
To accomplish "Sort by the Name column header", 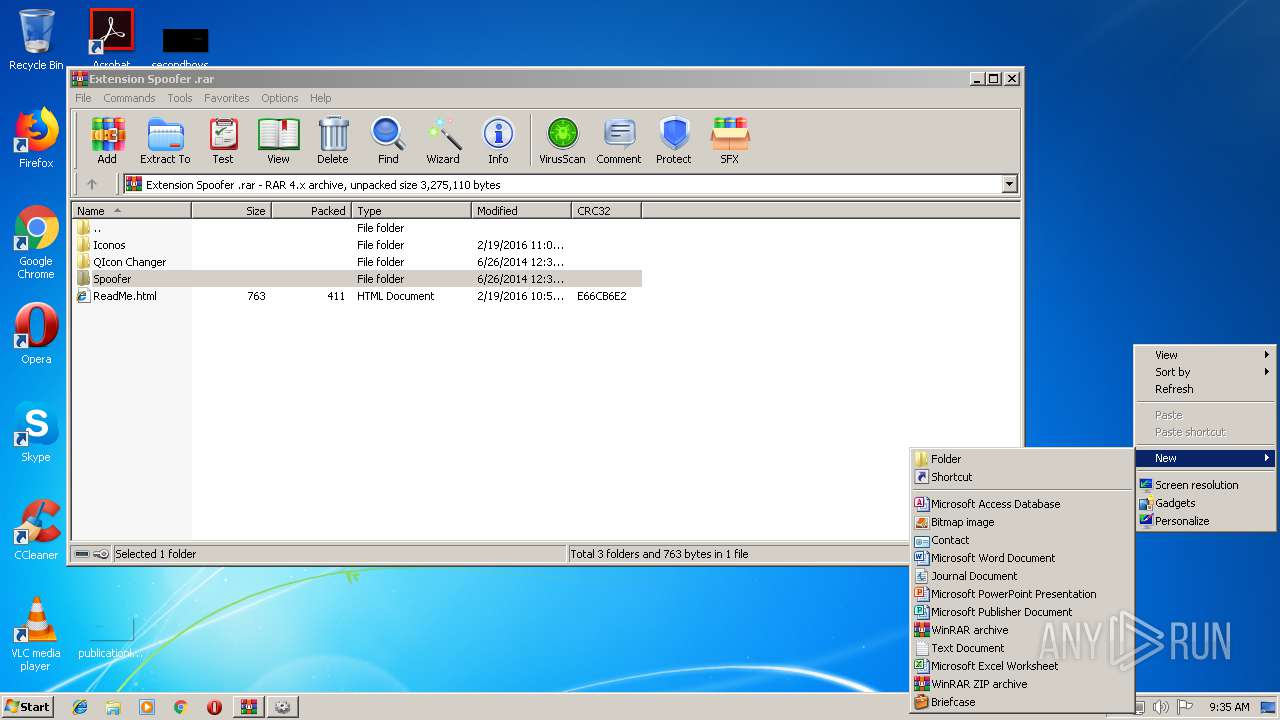I will 132,211.
